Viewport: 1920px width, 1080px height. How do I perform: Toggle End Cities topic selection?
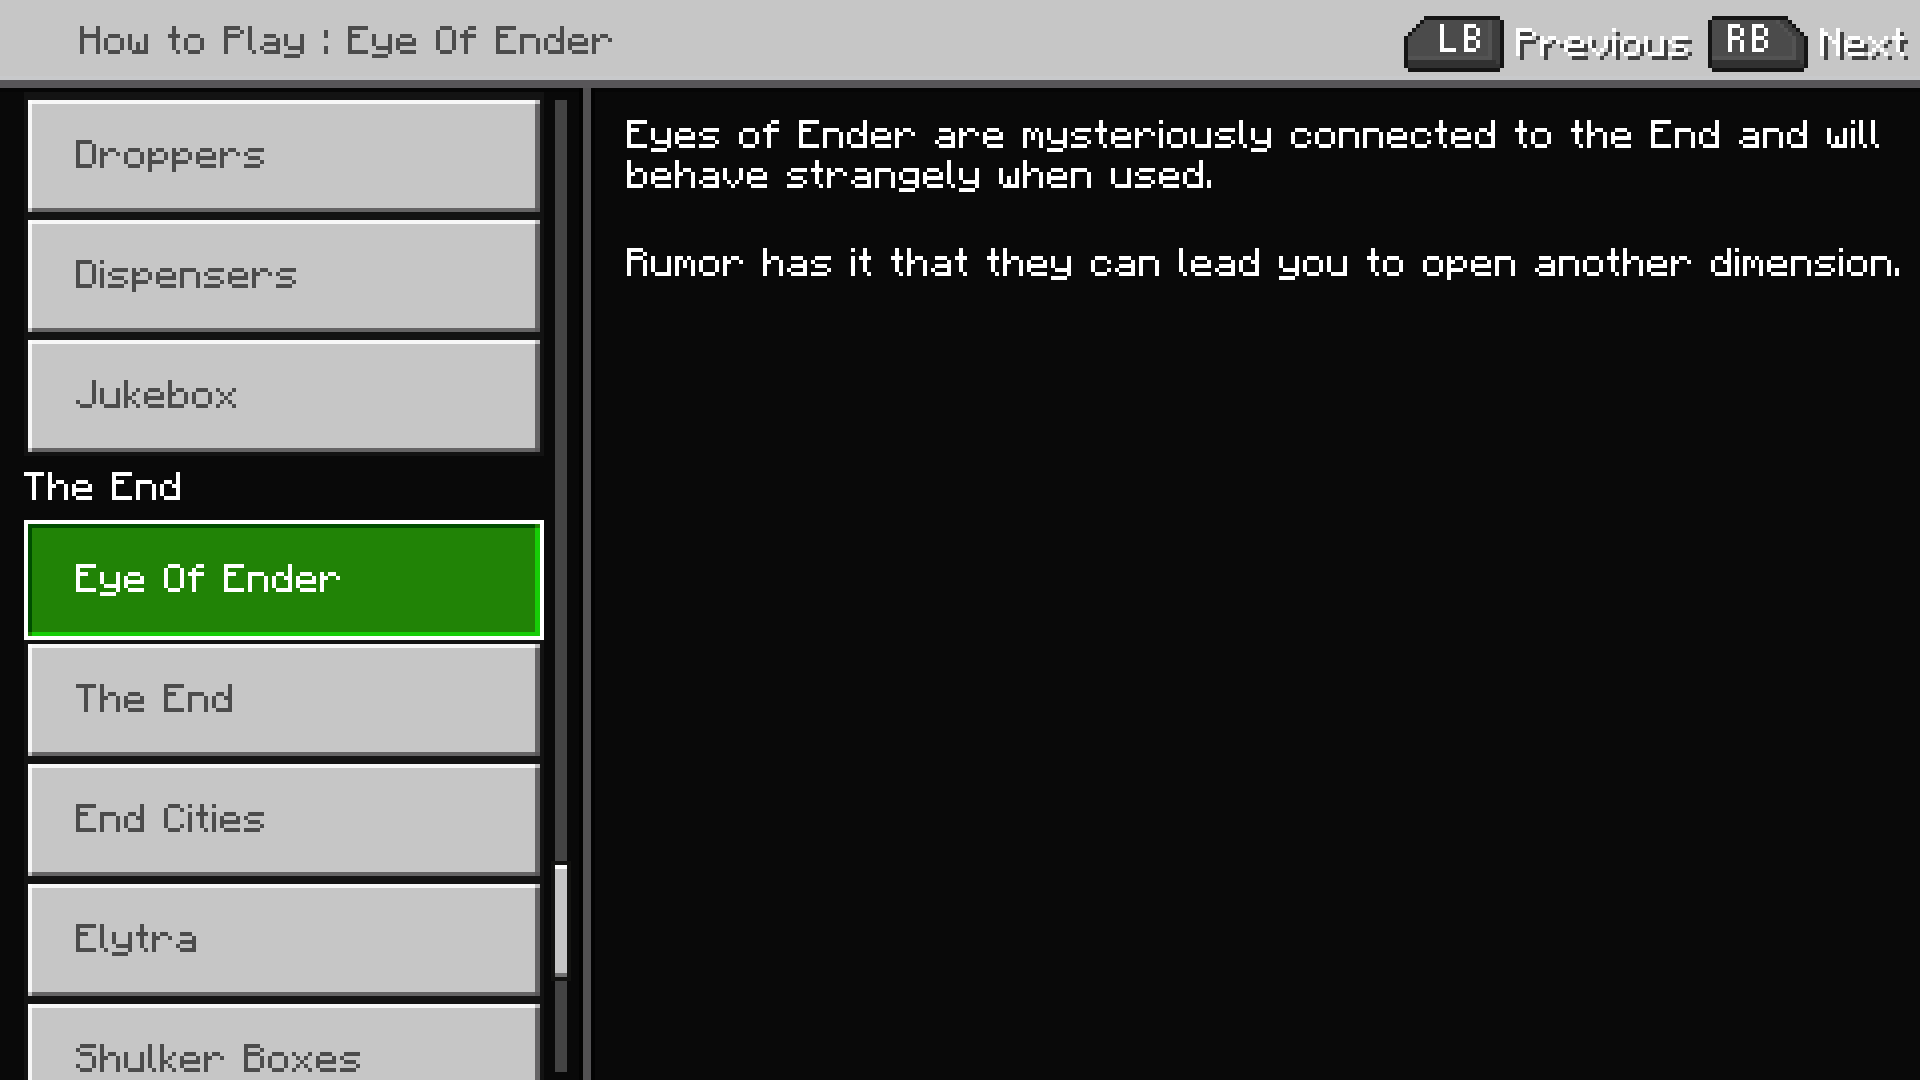(x=282, y=818)
